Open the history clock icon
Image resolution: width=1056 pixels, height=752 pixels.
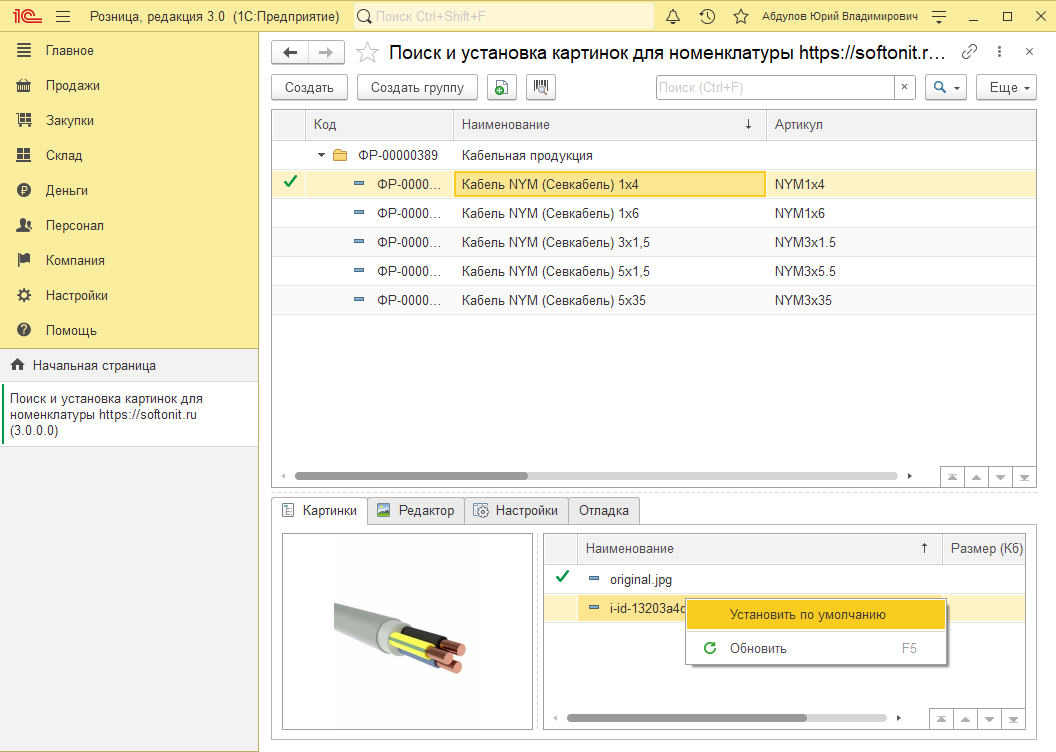point(707,17)
